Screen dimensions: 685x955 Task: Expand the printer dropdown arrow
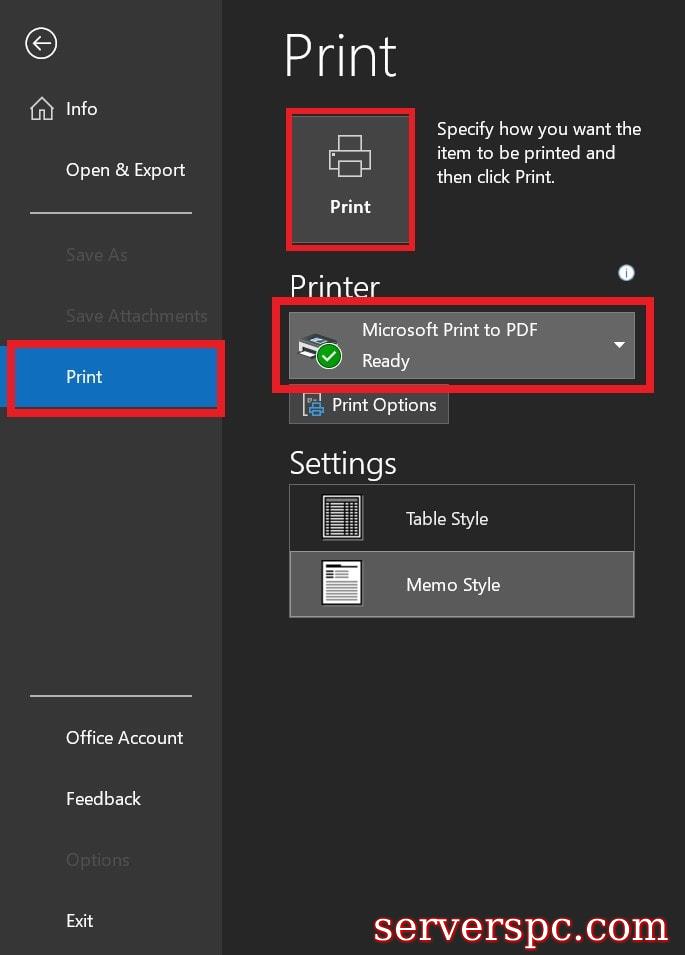[619, 345]
